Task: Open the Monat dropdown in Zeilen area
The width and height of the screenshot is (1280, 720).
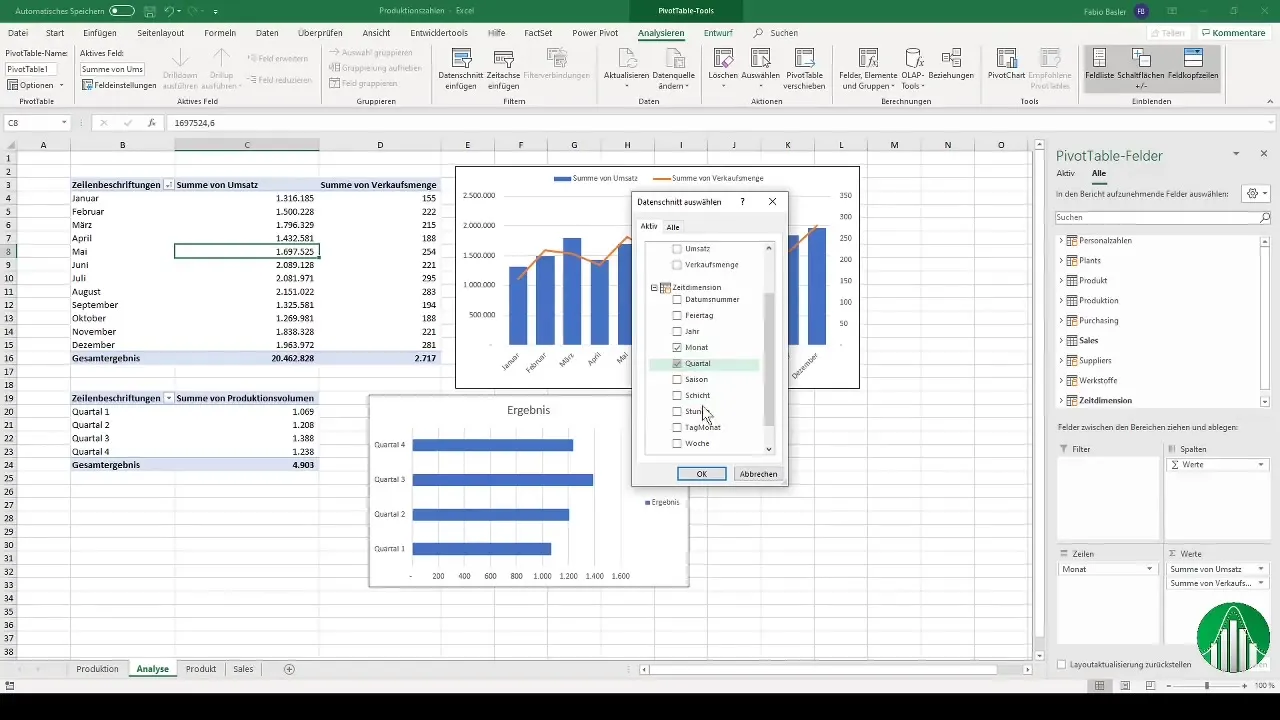Action: pos(1150,569)
